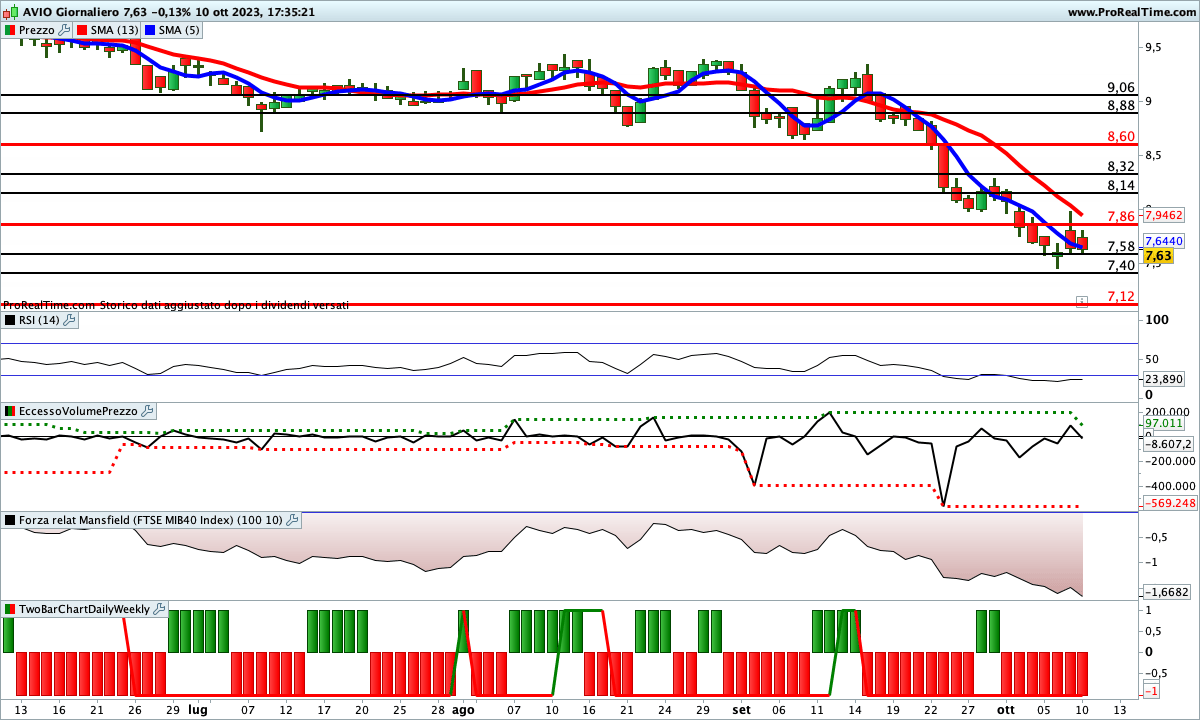Click the red-green Prezzo color icon
Image resolution: width=1200 pixels, height=720 pixels.
click(10, 30)
